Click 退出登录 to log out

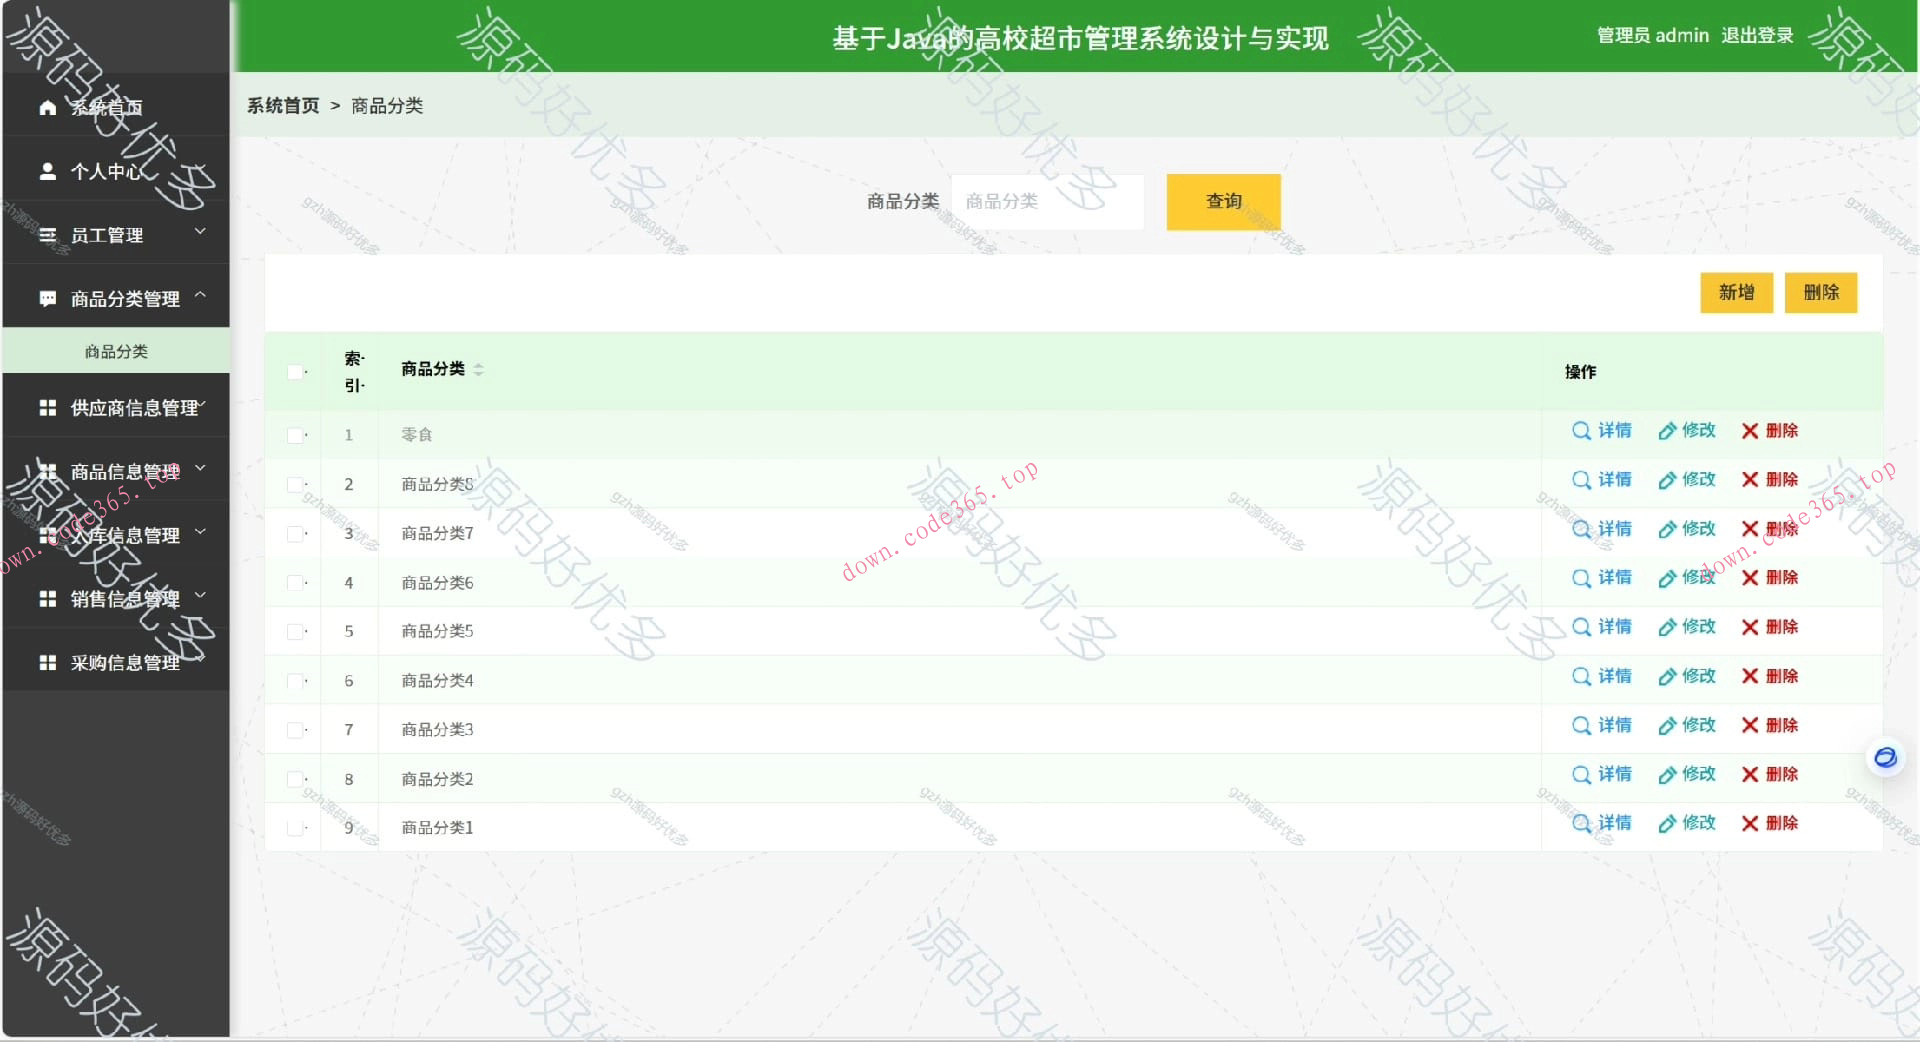[1757, 35]
